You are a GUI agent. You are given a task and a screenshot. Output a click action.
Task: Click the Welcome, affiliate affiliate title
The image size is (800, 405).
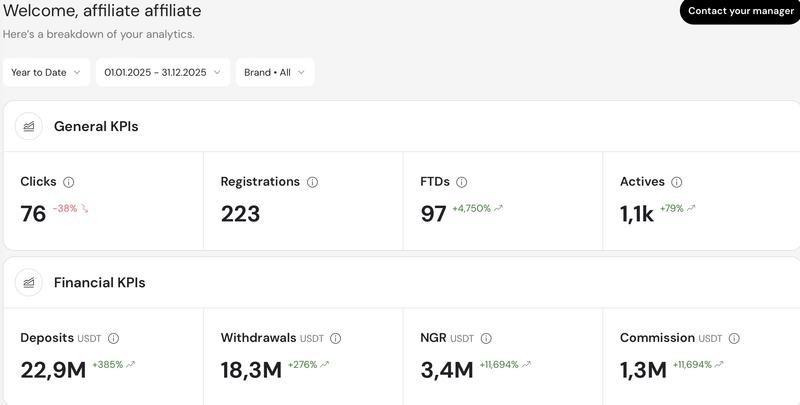coord(102,11)
